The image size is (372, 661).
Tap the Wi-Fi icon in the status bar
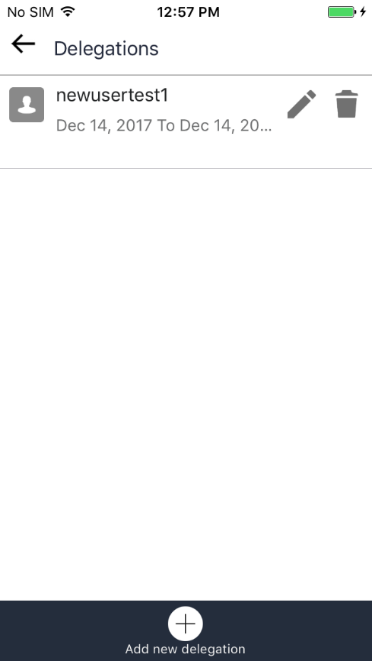click(67, 11)
